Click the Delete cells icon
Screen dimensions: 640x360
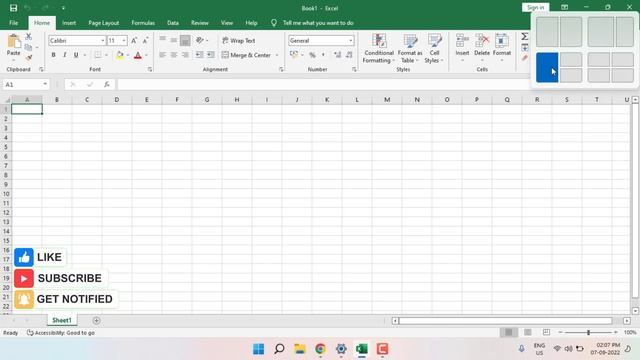[x=482, y=41]
